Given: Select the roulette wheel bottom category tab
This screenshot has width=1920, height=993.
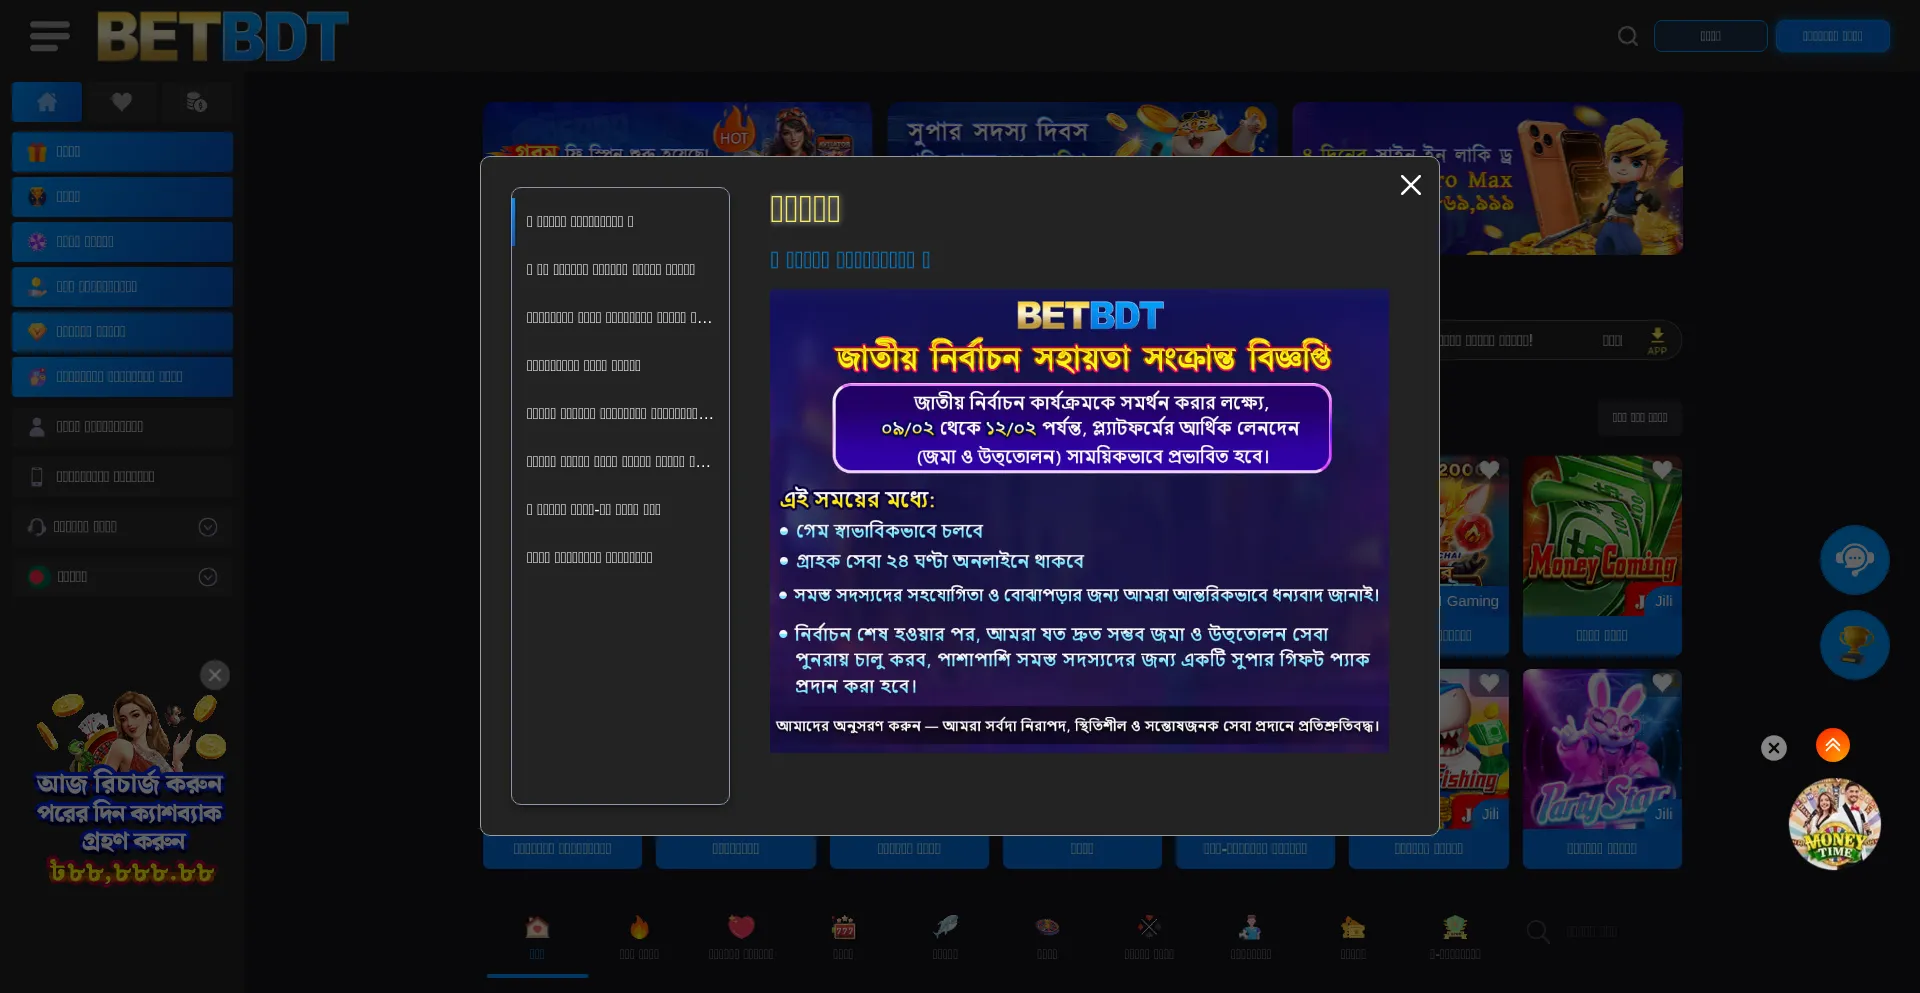Looking at the screenshot, I should [1047, 938].
